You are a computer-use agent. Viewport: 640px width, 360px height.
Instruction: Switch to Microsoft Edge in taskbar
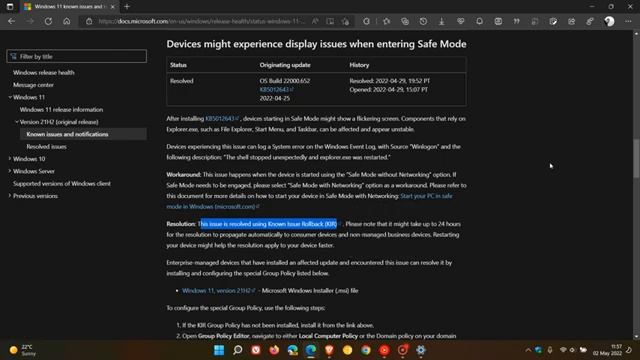coord(311,350)
